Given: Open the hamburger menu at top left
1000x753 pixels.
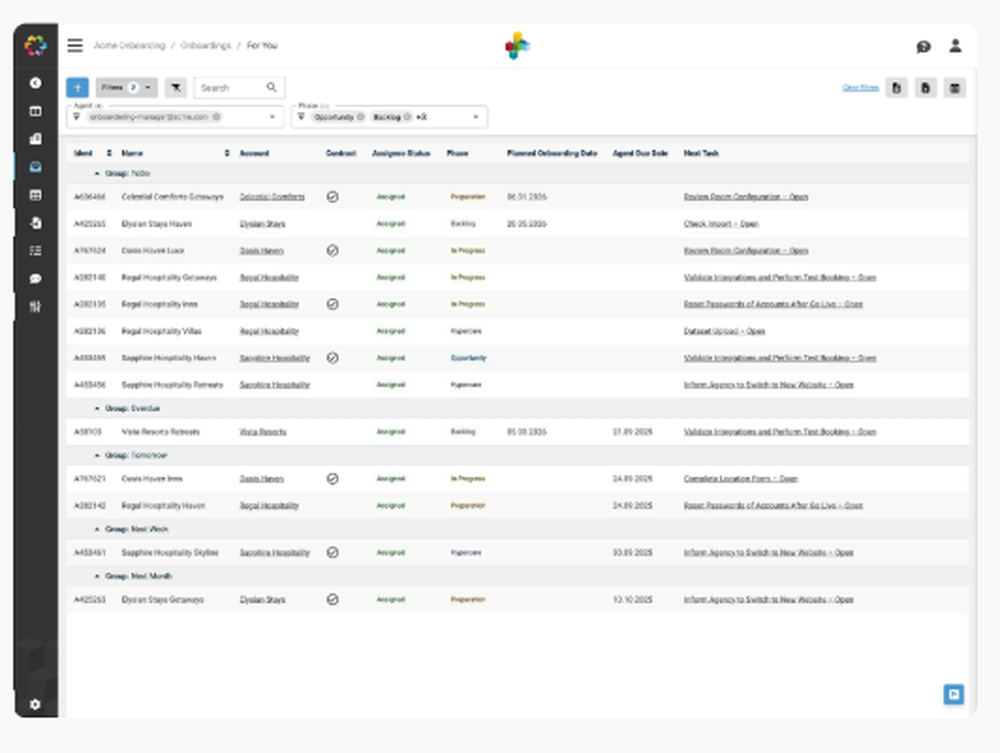Looking at the screenshot, I should coord(75,45).
